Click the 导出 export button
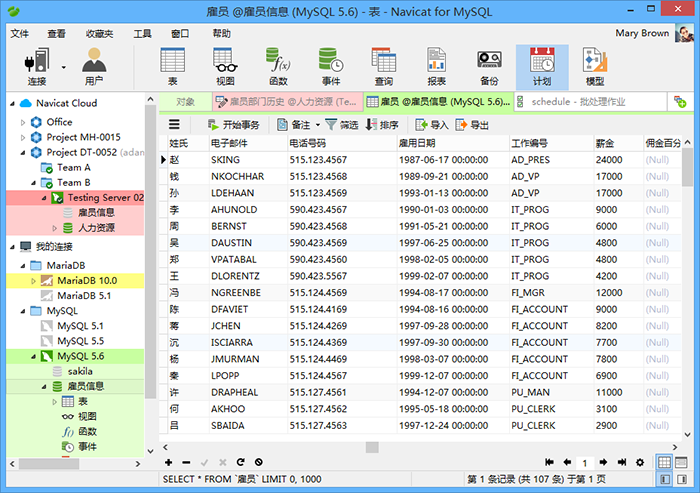 pos(472,125)
